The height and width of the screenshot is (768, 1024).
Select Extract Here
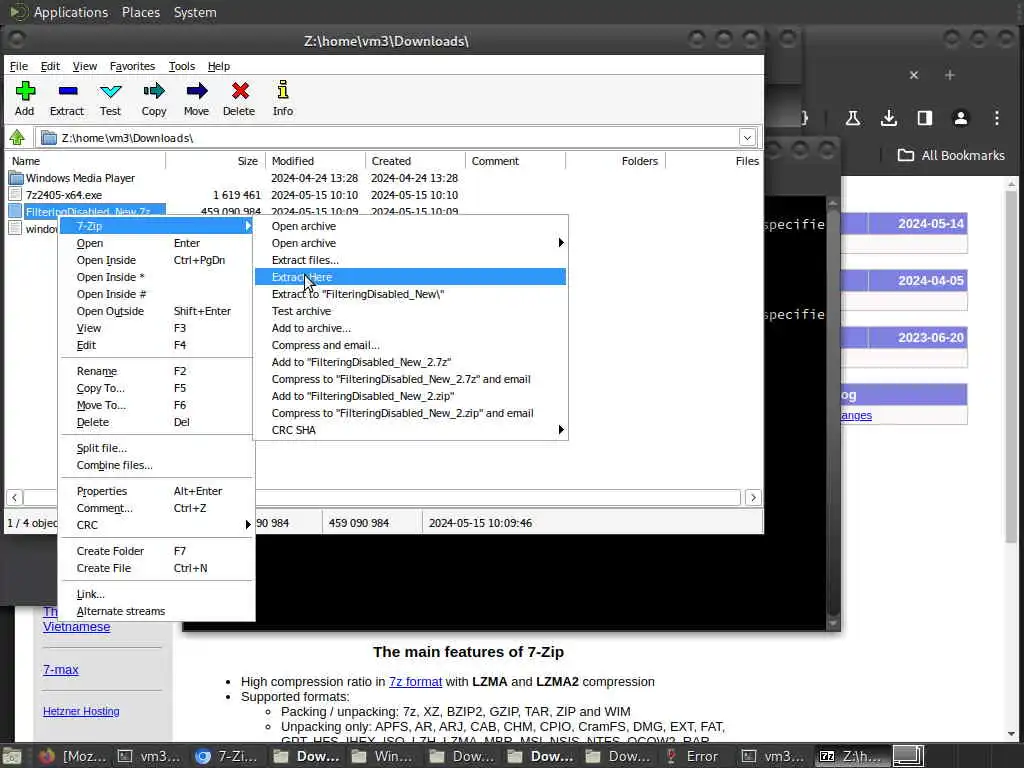[410, 277]
